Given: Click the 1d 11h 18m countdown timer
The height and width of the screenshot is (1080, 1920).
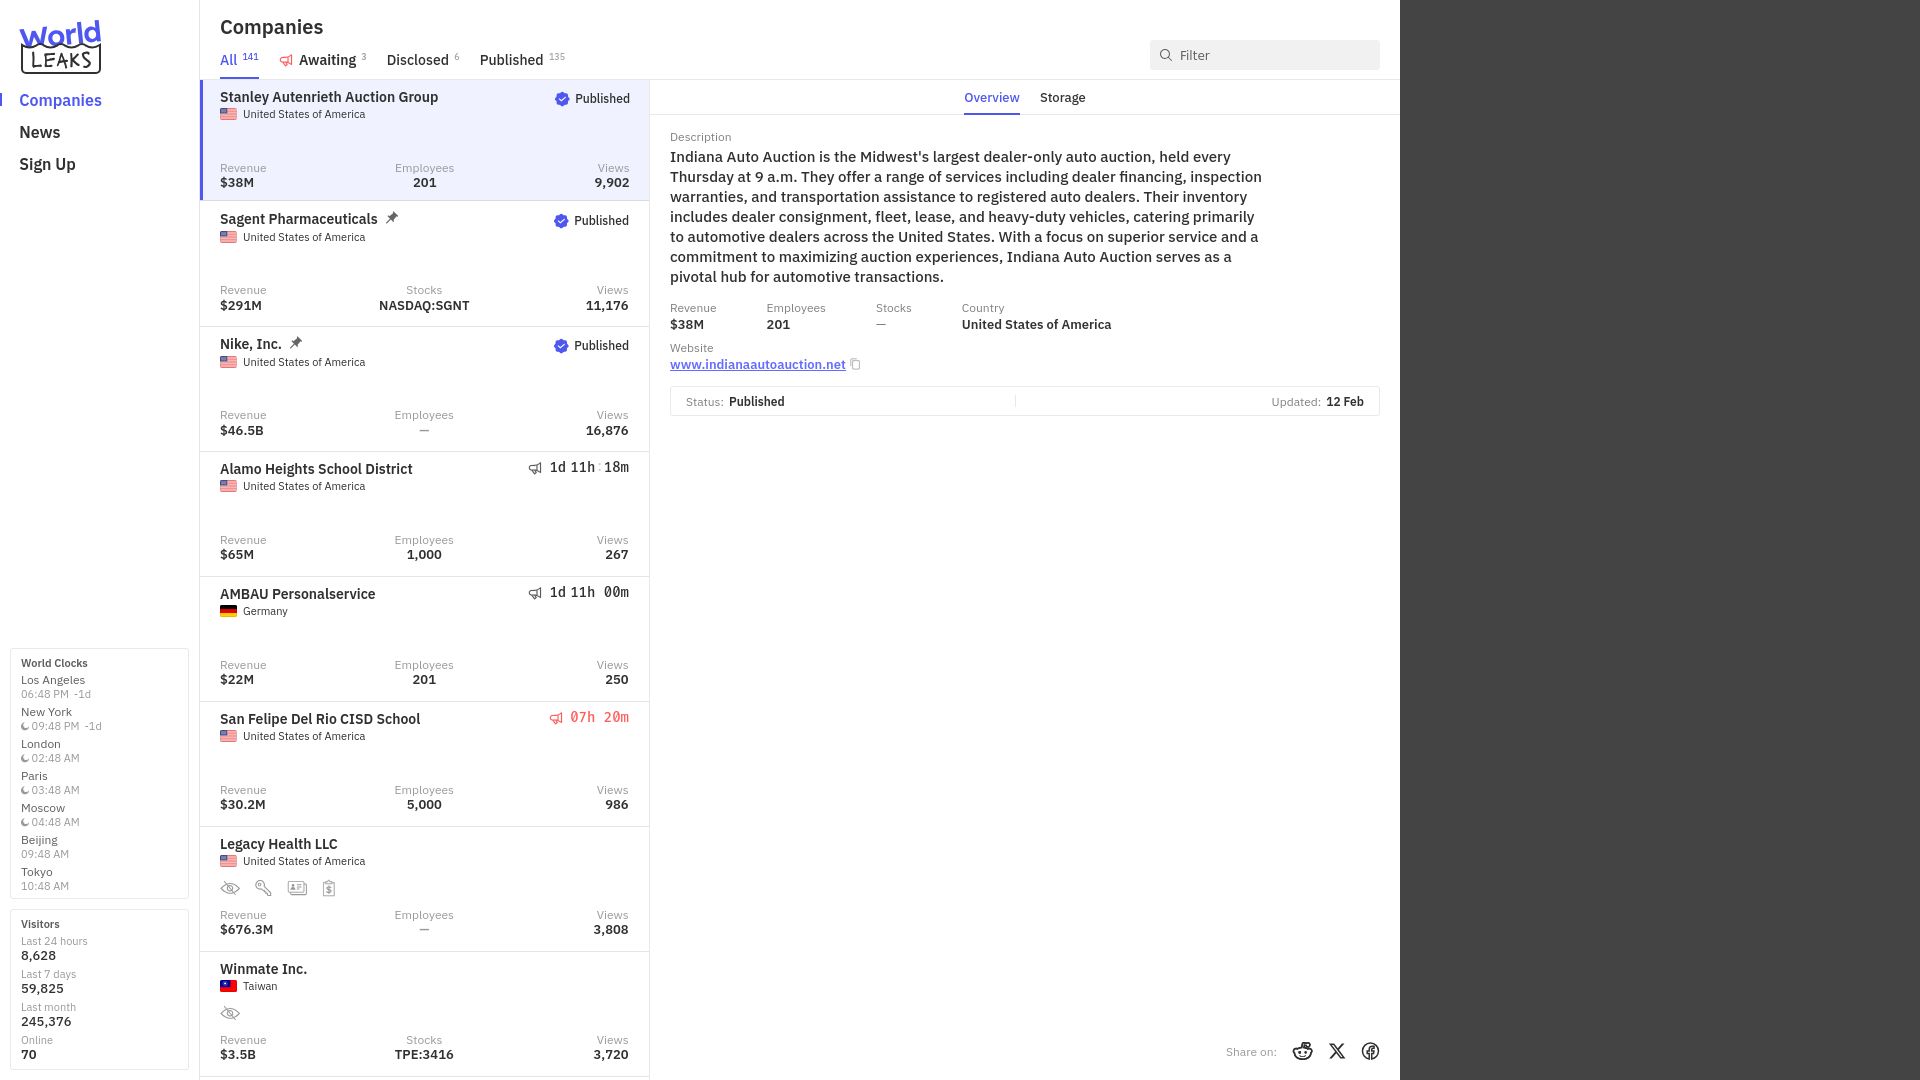Looking at the screenshot, I should pos(589,468).
